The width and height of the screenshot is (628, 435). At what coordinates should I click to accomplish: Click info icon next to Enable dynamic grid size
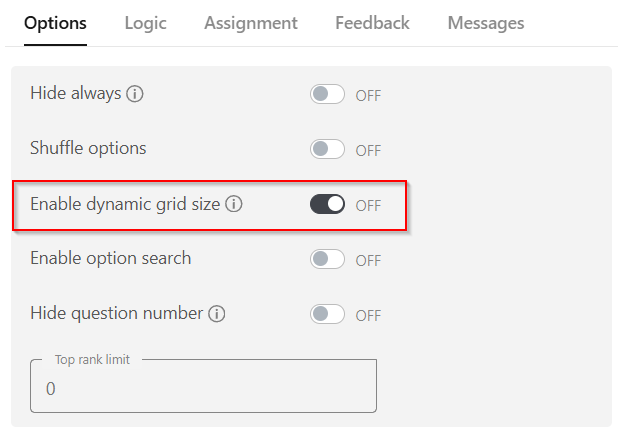pyautogui.click(x=234, y=204)
